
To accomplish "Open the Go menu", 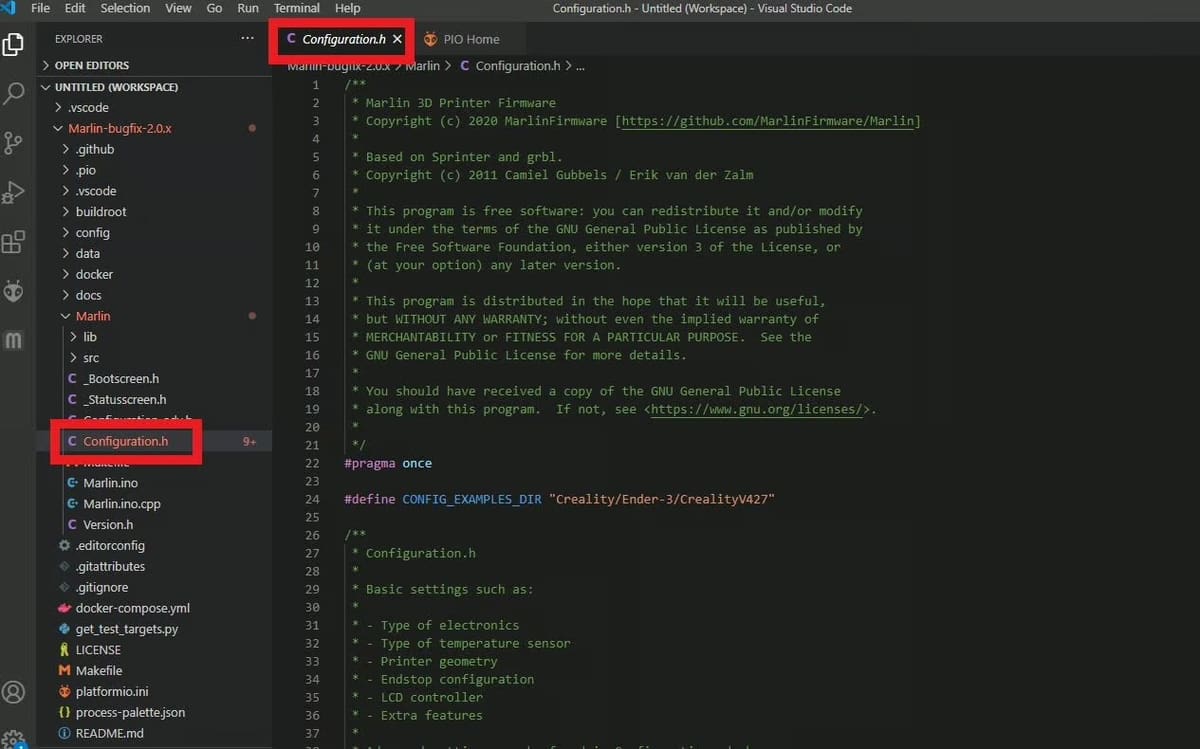I will (214, 8).
